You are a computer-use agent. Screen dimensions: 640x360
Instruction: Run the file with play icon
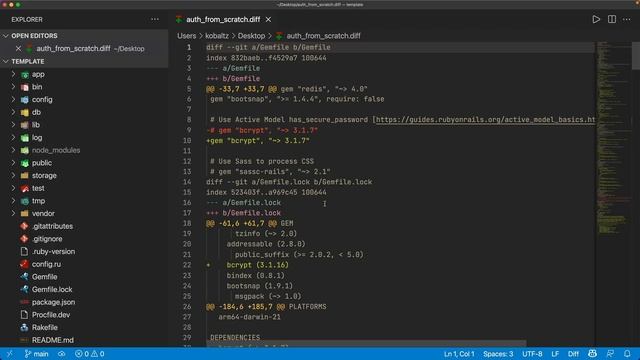pyautogui.click(x=596, y=19)
